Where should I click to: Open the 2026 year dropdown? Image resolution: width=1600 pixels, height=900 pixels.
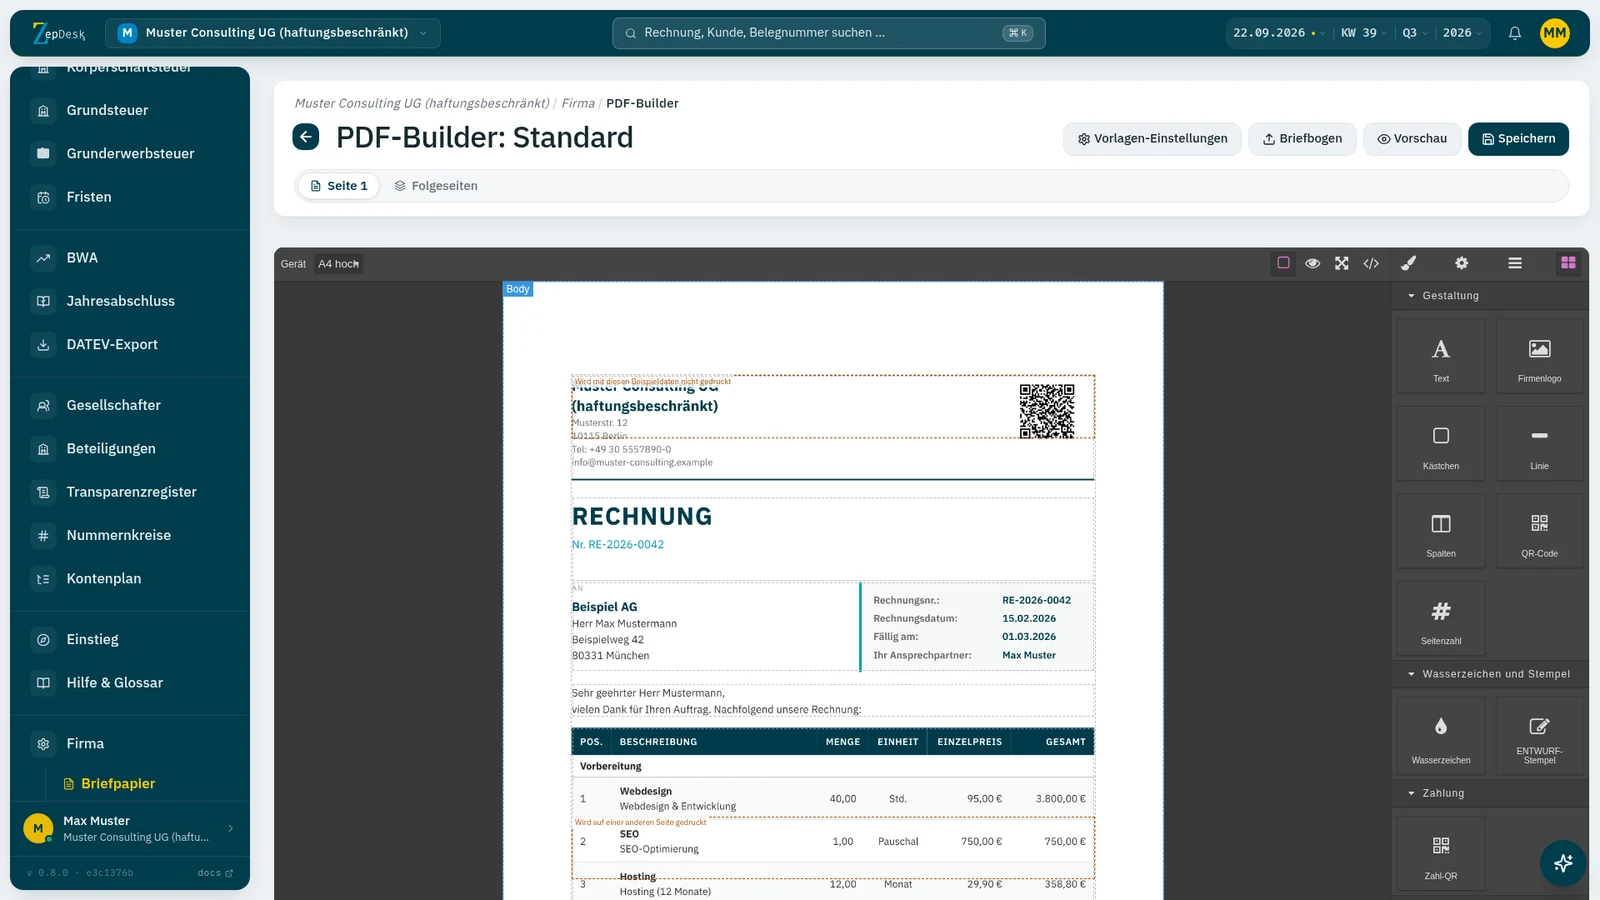(x=1462, y=33)
